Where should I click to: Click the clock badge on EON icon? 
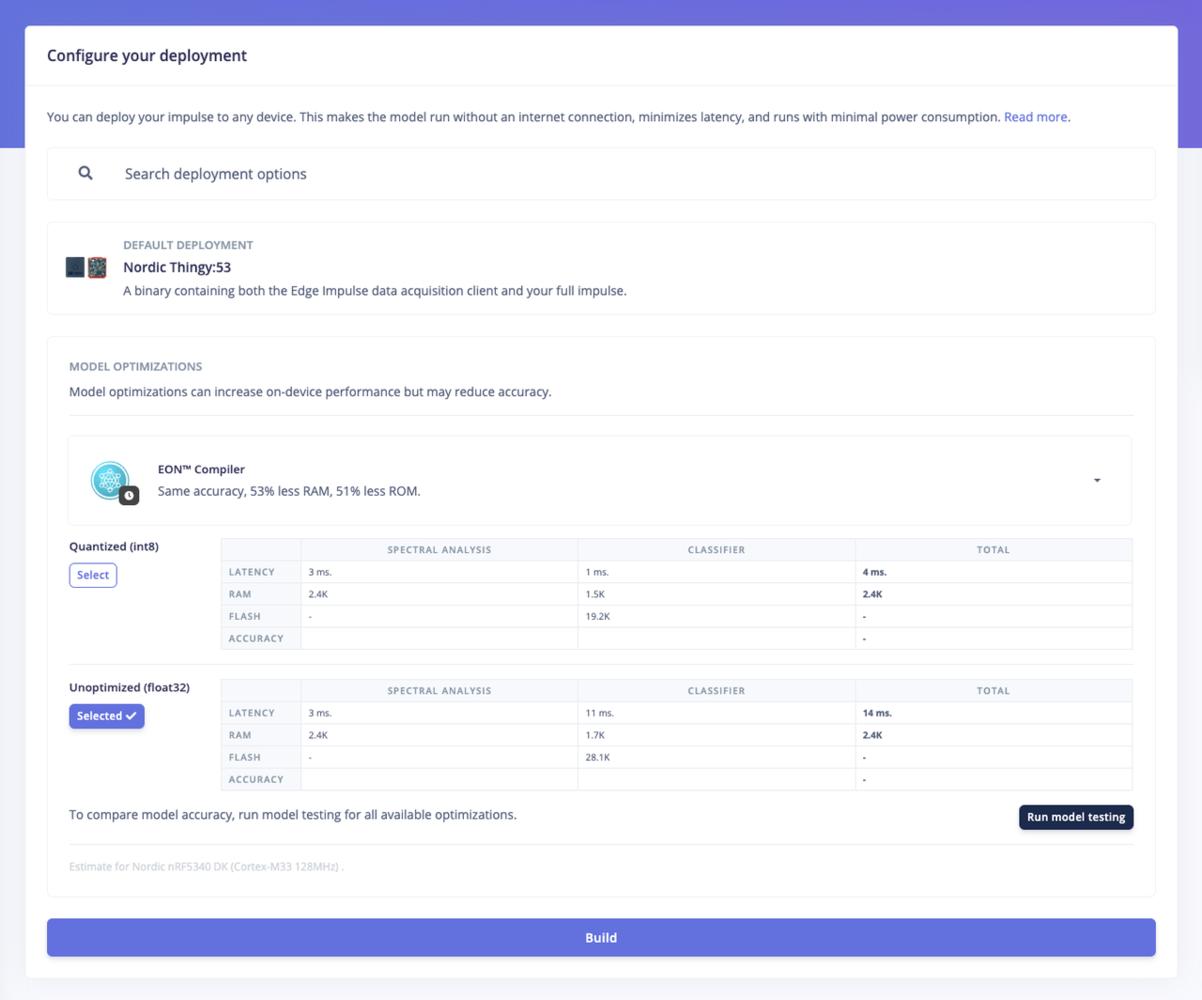tap(129, 495)
